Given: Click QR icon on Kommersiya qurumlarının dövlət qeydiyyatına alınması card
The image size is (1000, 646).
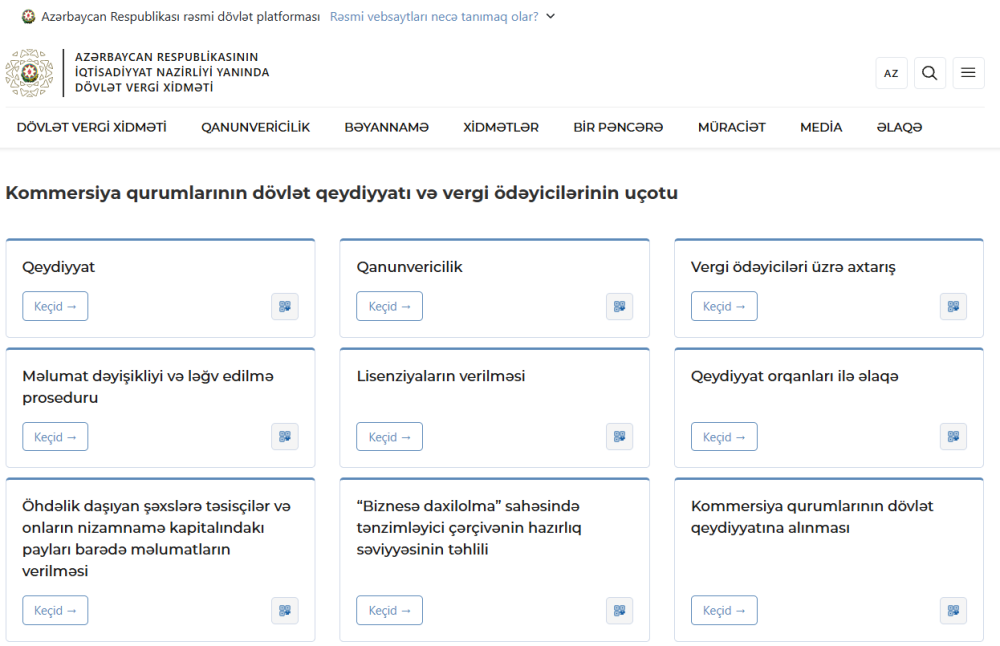Looking at the screenshot, I should tap(953, 610).
